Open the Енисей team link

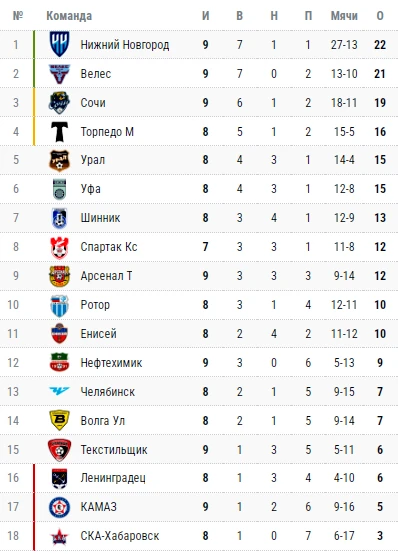(x=98, y=334)
